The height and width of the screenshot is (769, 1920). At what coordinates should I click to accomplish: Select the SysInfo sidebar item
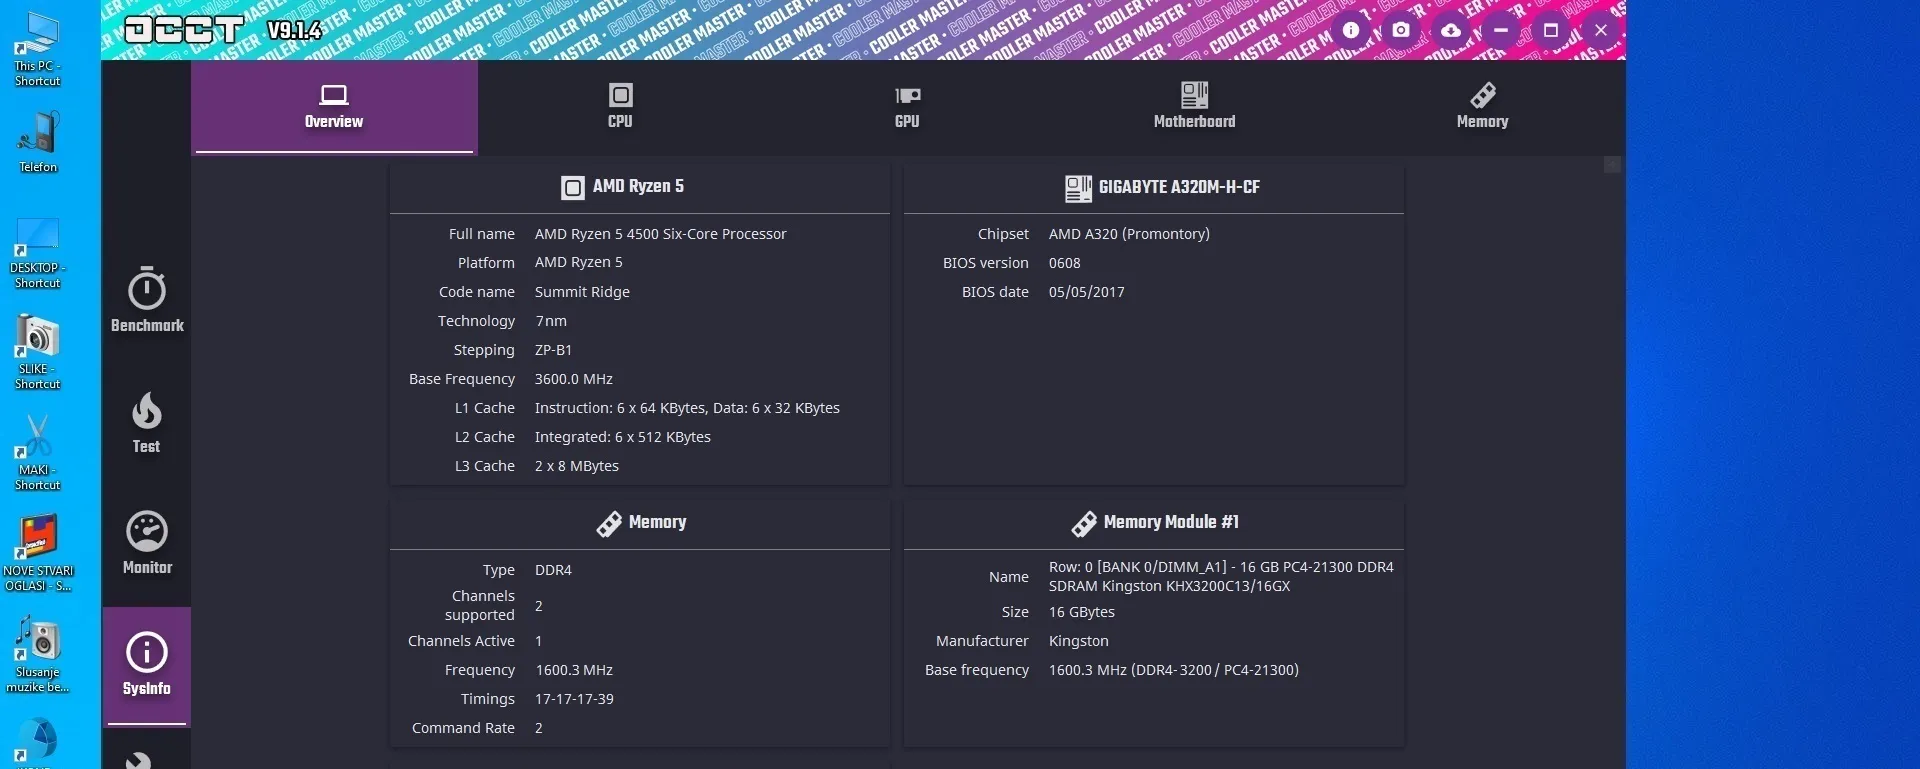[x=147, y=665]
